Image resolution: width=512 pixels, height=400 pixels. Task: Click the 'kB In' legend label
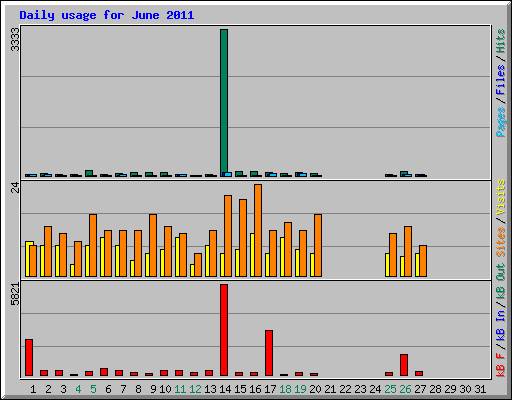(500, 325)
